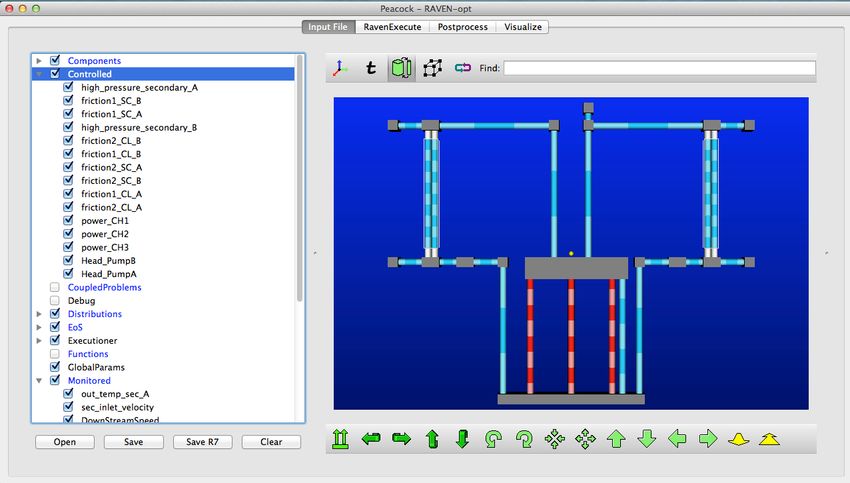Image resolution: width=850 pixels, height=483 pixels.
Task: Toggle the Head_PumpB checkbox
Action: pyautogui.click(x=68, y=260)
